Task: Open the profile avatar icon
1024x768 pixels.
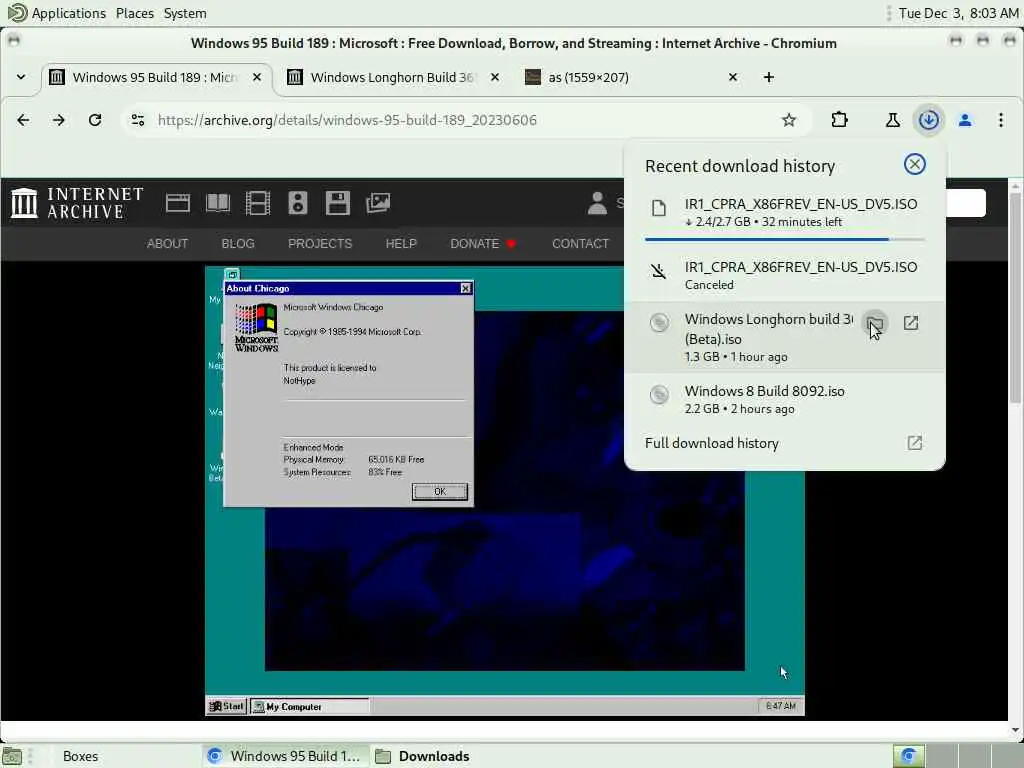Action: pos(965,120)
